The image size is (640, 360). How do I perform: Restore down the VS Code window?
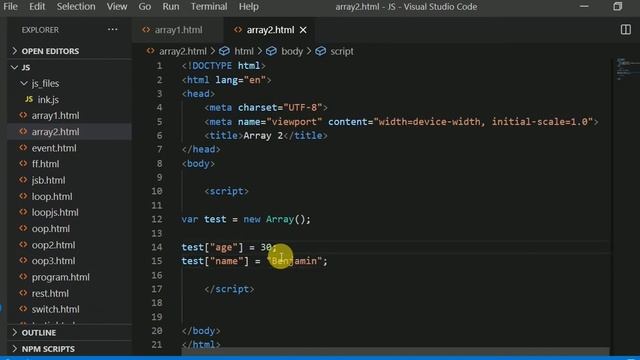point(617,7)
